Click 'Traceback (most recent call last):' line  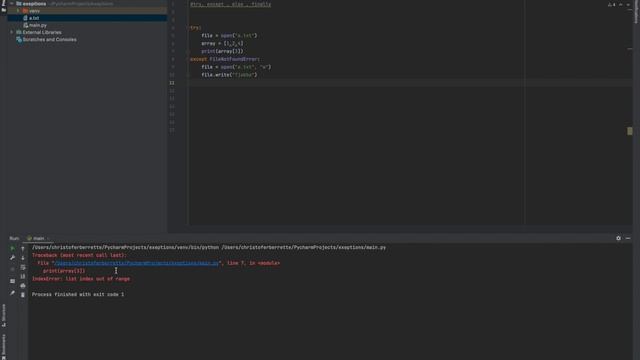(x=79, y=255)
